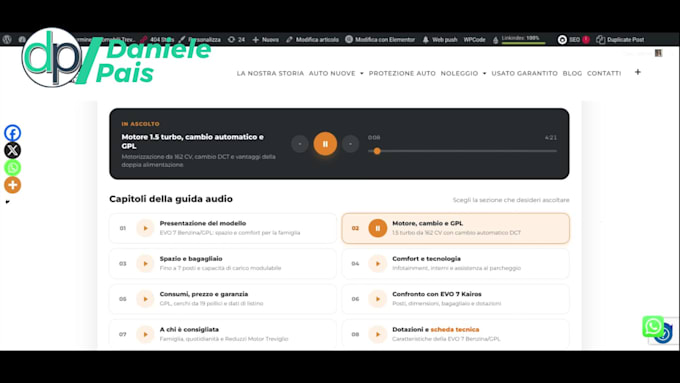Open the PROTEZIONE AUTO page
Screen dimensions: 680x383
point(402,73)
